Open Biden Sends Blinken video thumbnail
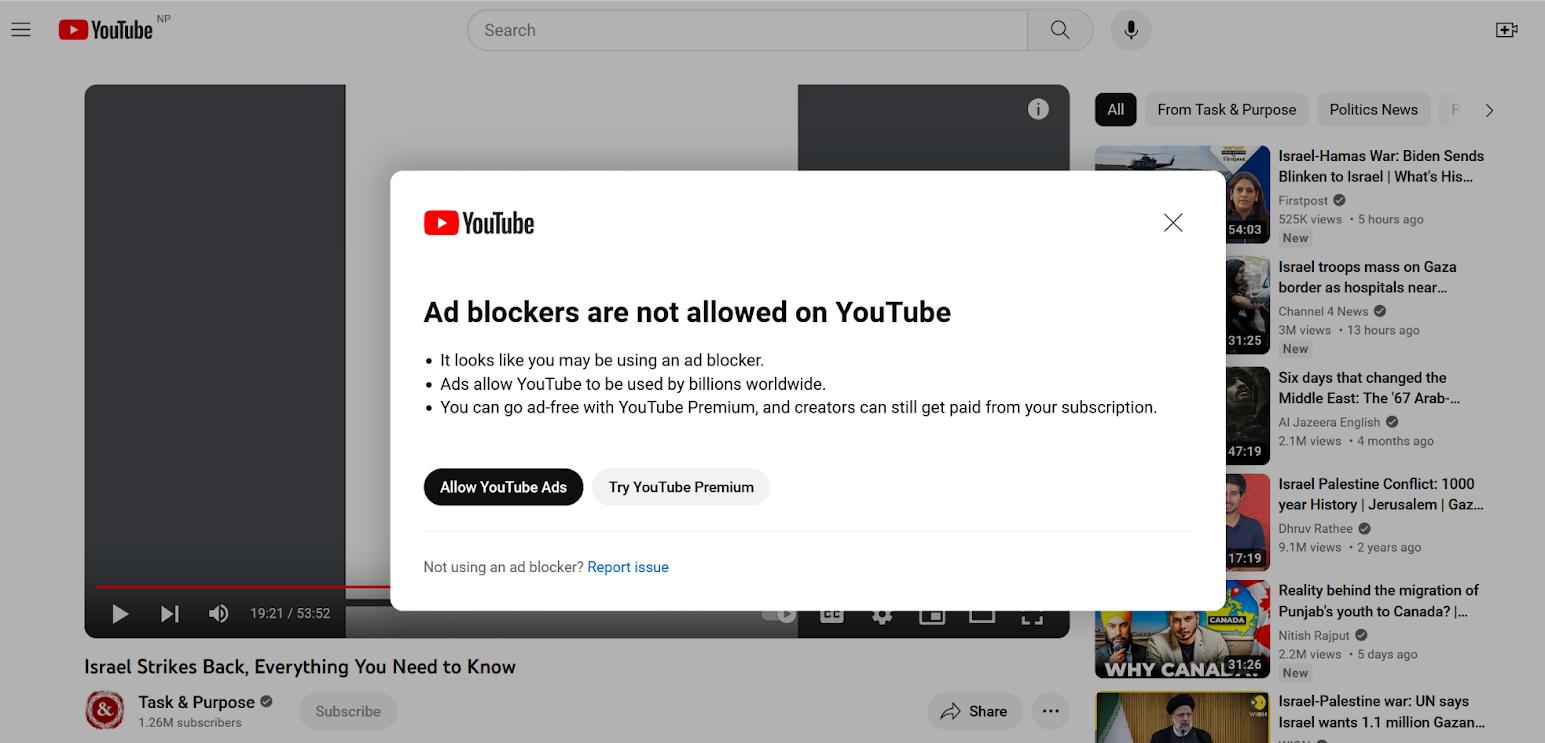 pos(1183,193)
